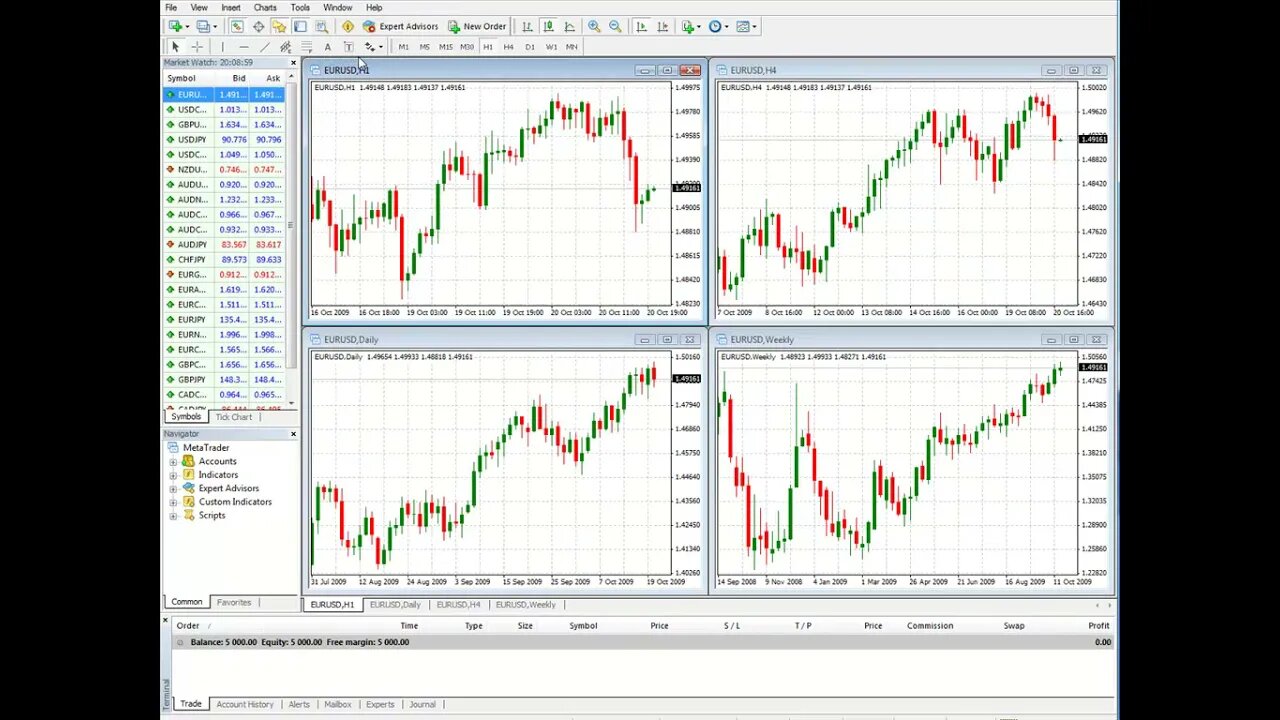Toggle Chart Shift button
Screen dimensions: 1280x720
point(662,26)
